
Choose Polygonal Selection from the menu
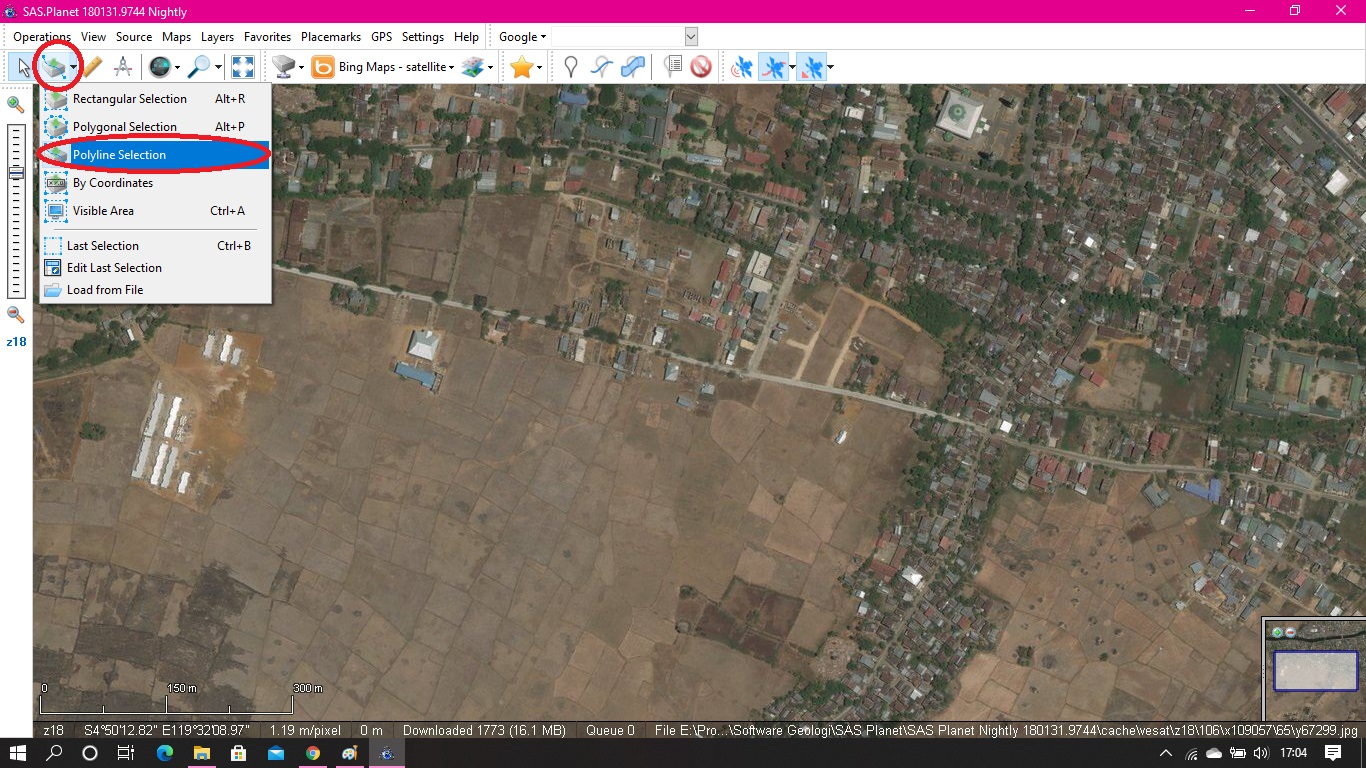125,127
